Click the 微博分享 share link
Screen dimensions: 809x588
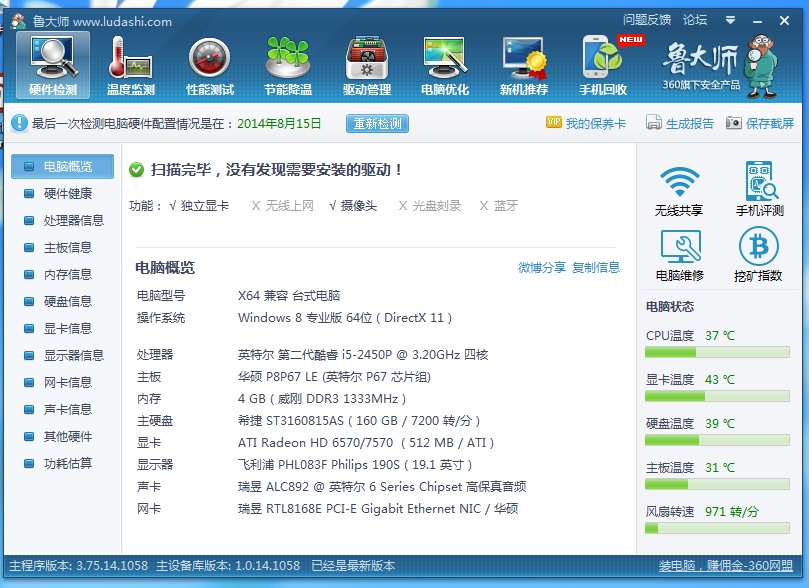(542, 267)
